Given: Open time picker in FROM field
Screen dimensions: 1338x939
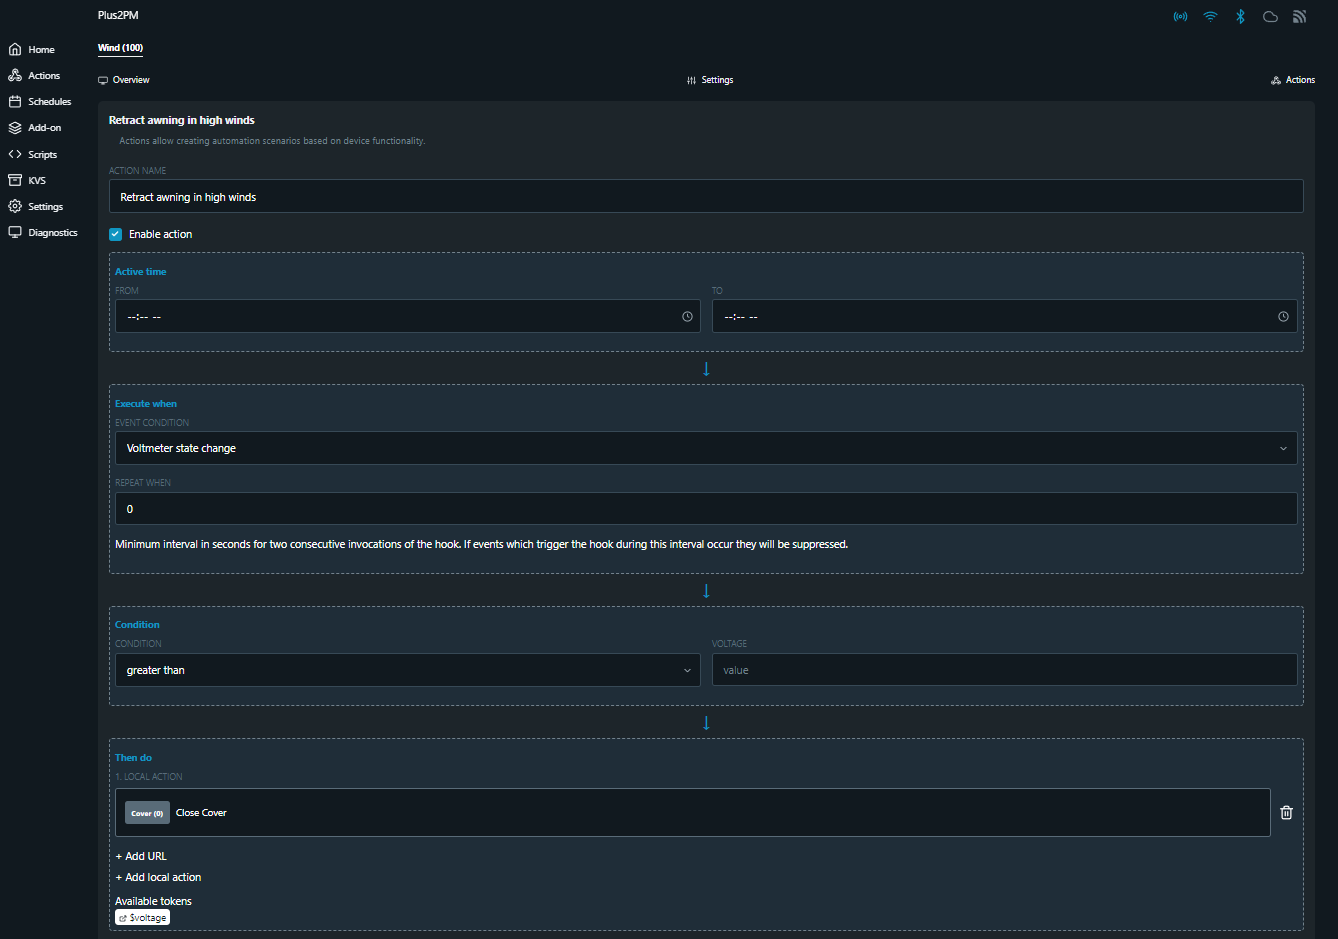Looking at the screenshot, I should (687, 317).
